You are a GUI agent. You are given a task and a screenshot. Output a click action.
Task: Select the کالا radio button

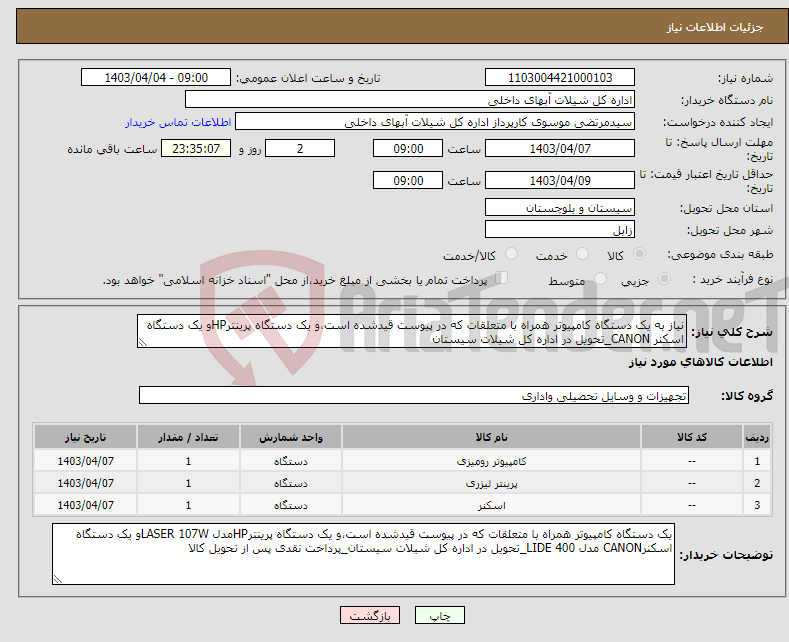(639, 254)
